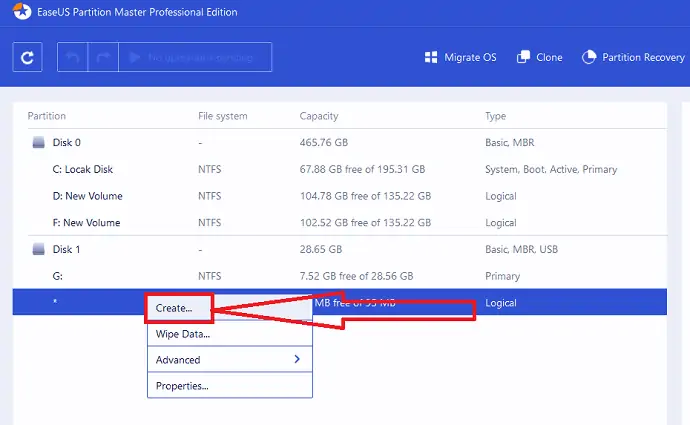690x425 pixels.
Task: Click System, Boot, Active, Primary text
Action: (x=551, y=169)
